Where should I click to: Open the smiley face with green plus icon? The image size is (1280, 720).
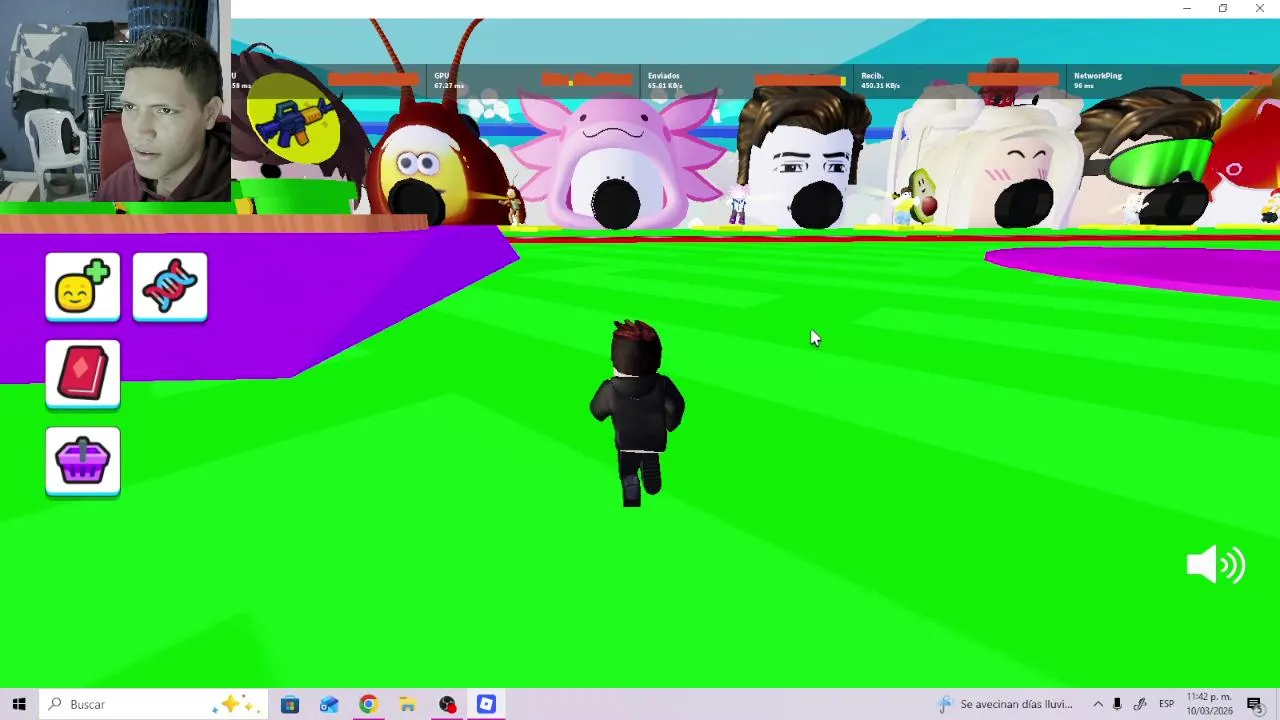coord(83,288)
